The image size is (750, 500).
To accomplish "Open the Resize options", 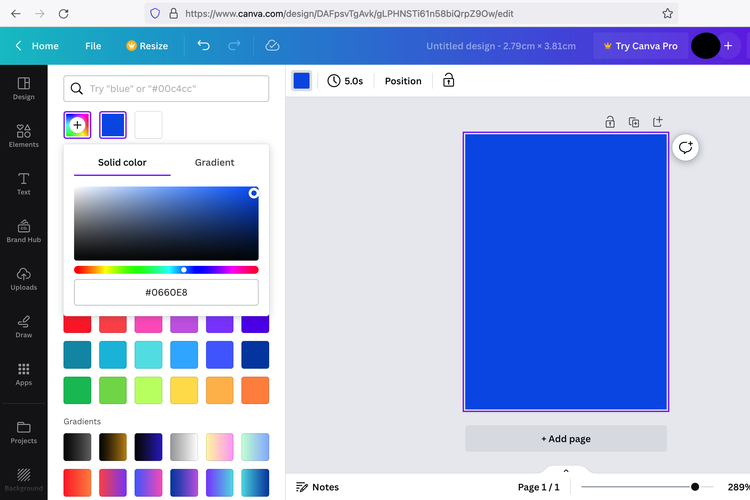I will (147, 46).
